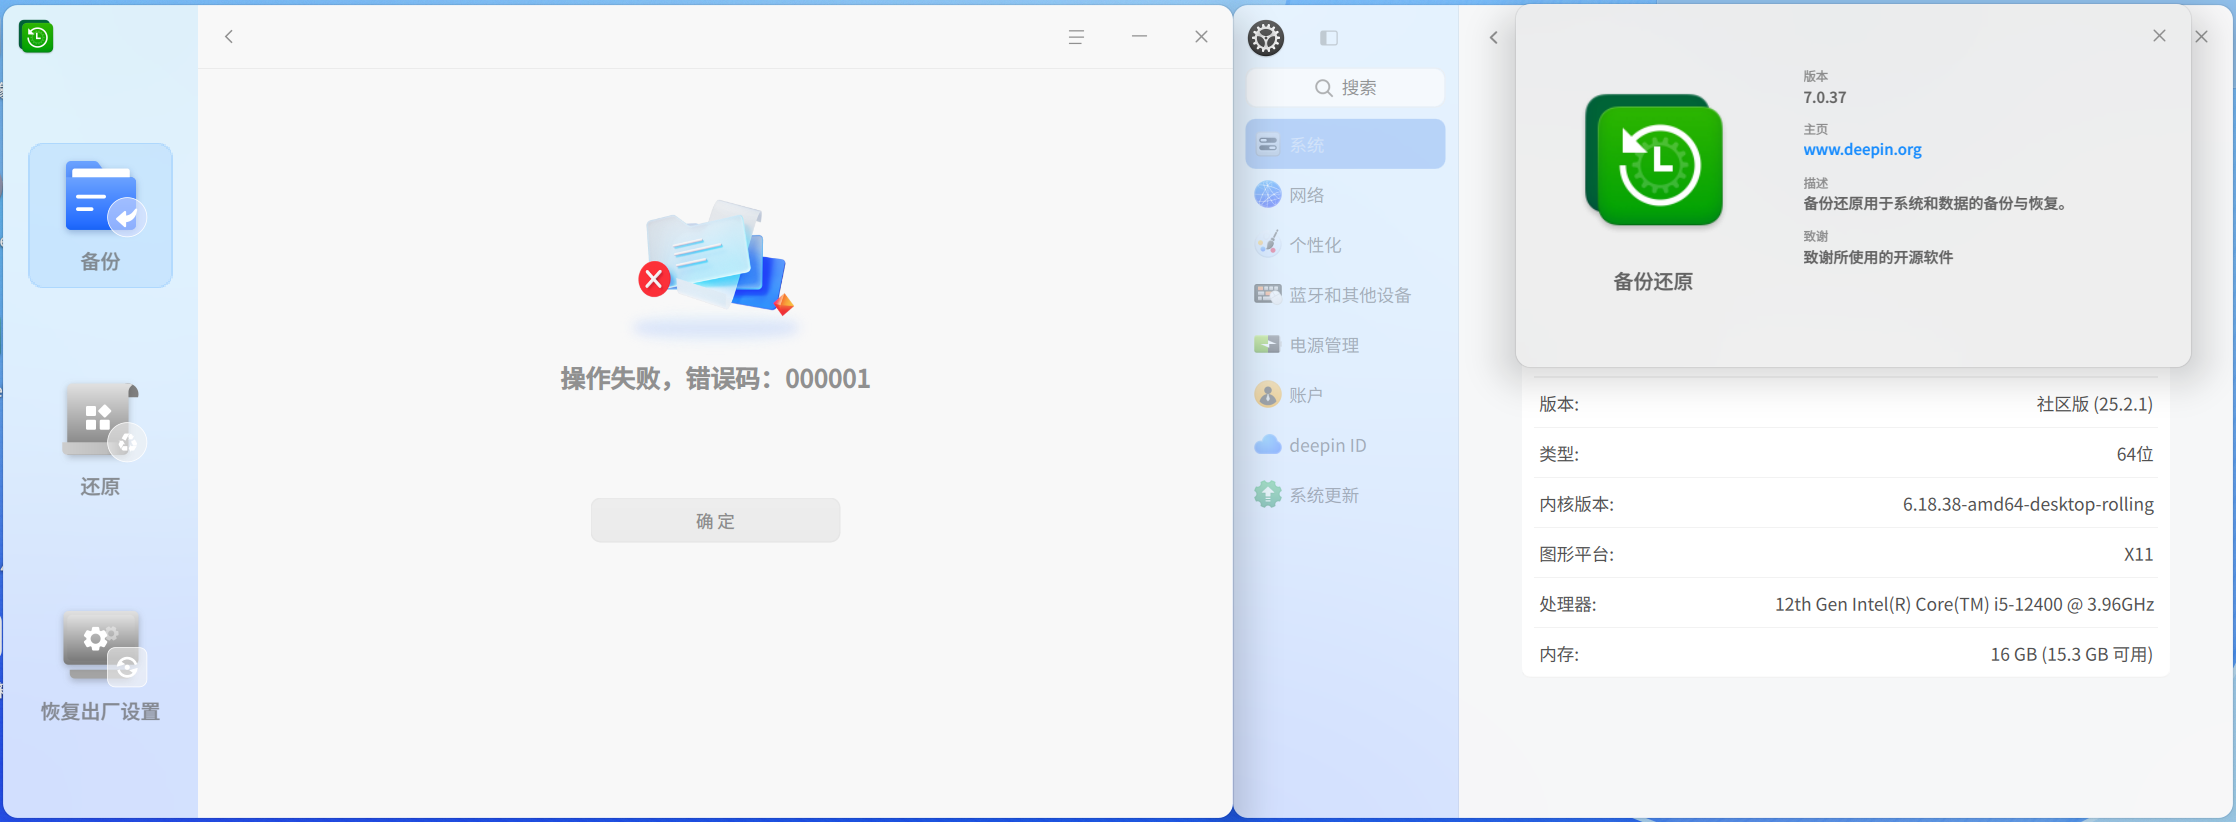
Task: Click the large 备份还原 app icon in About dialog
Action: tap(1654, 160)
